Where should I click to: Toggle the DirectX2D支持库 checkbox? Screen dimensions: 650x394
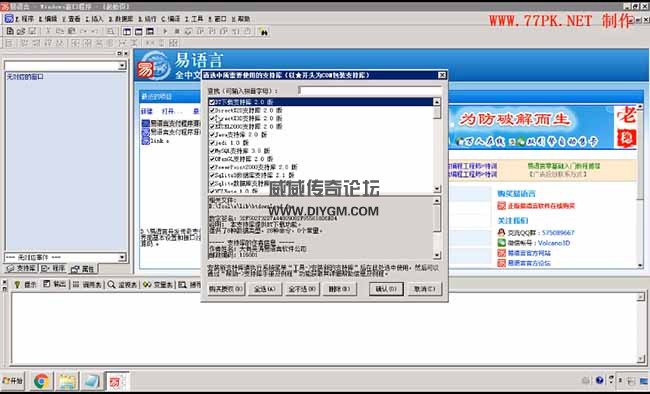click(x=212, y=110)
